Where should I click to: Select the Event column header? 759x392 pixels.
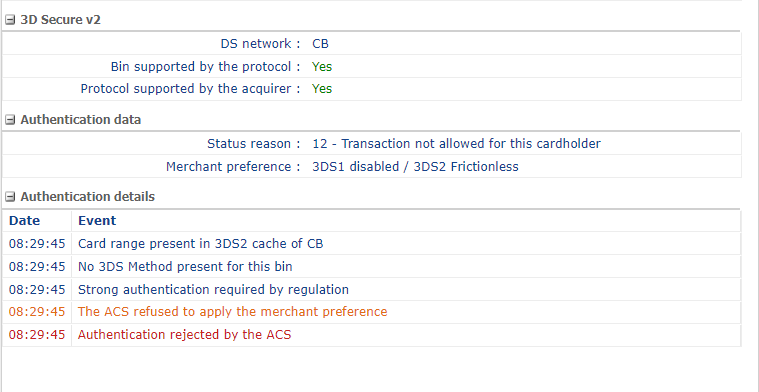pyautogui.click(x=97, y=221)
